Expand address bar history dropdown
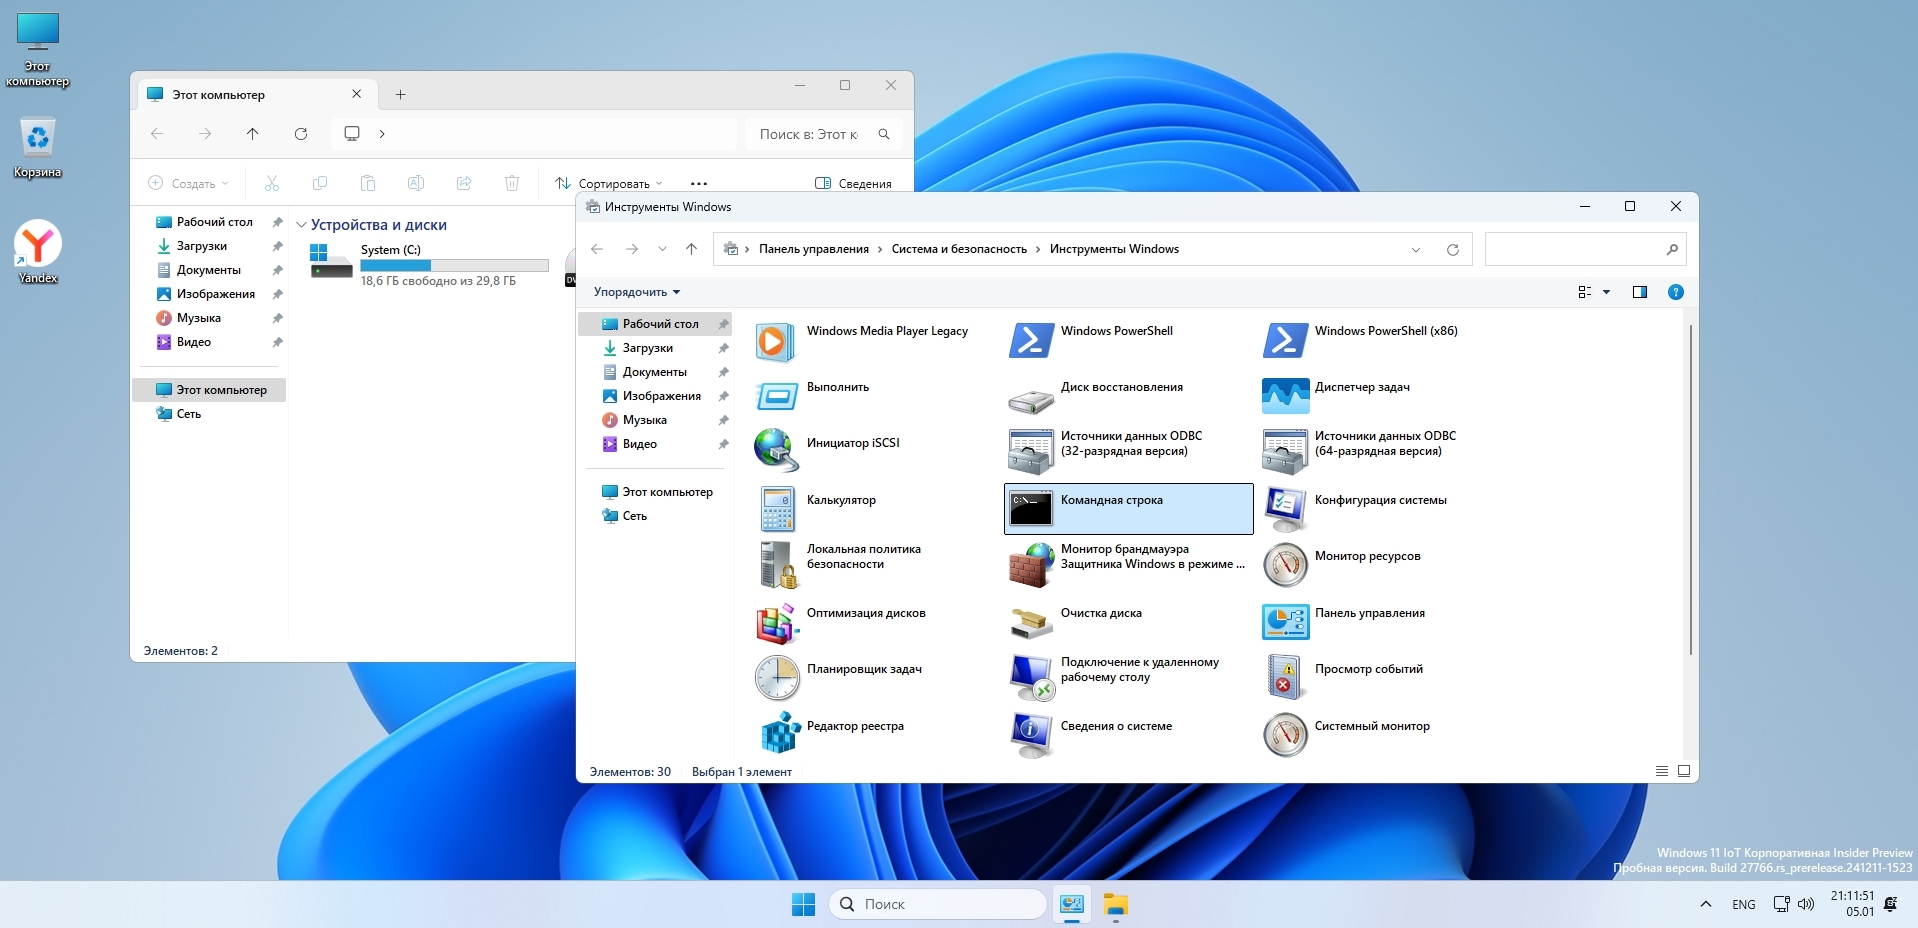 pyautogui.click(x=1416, y=250)
